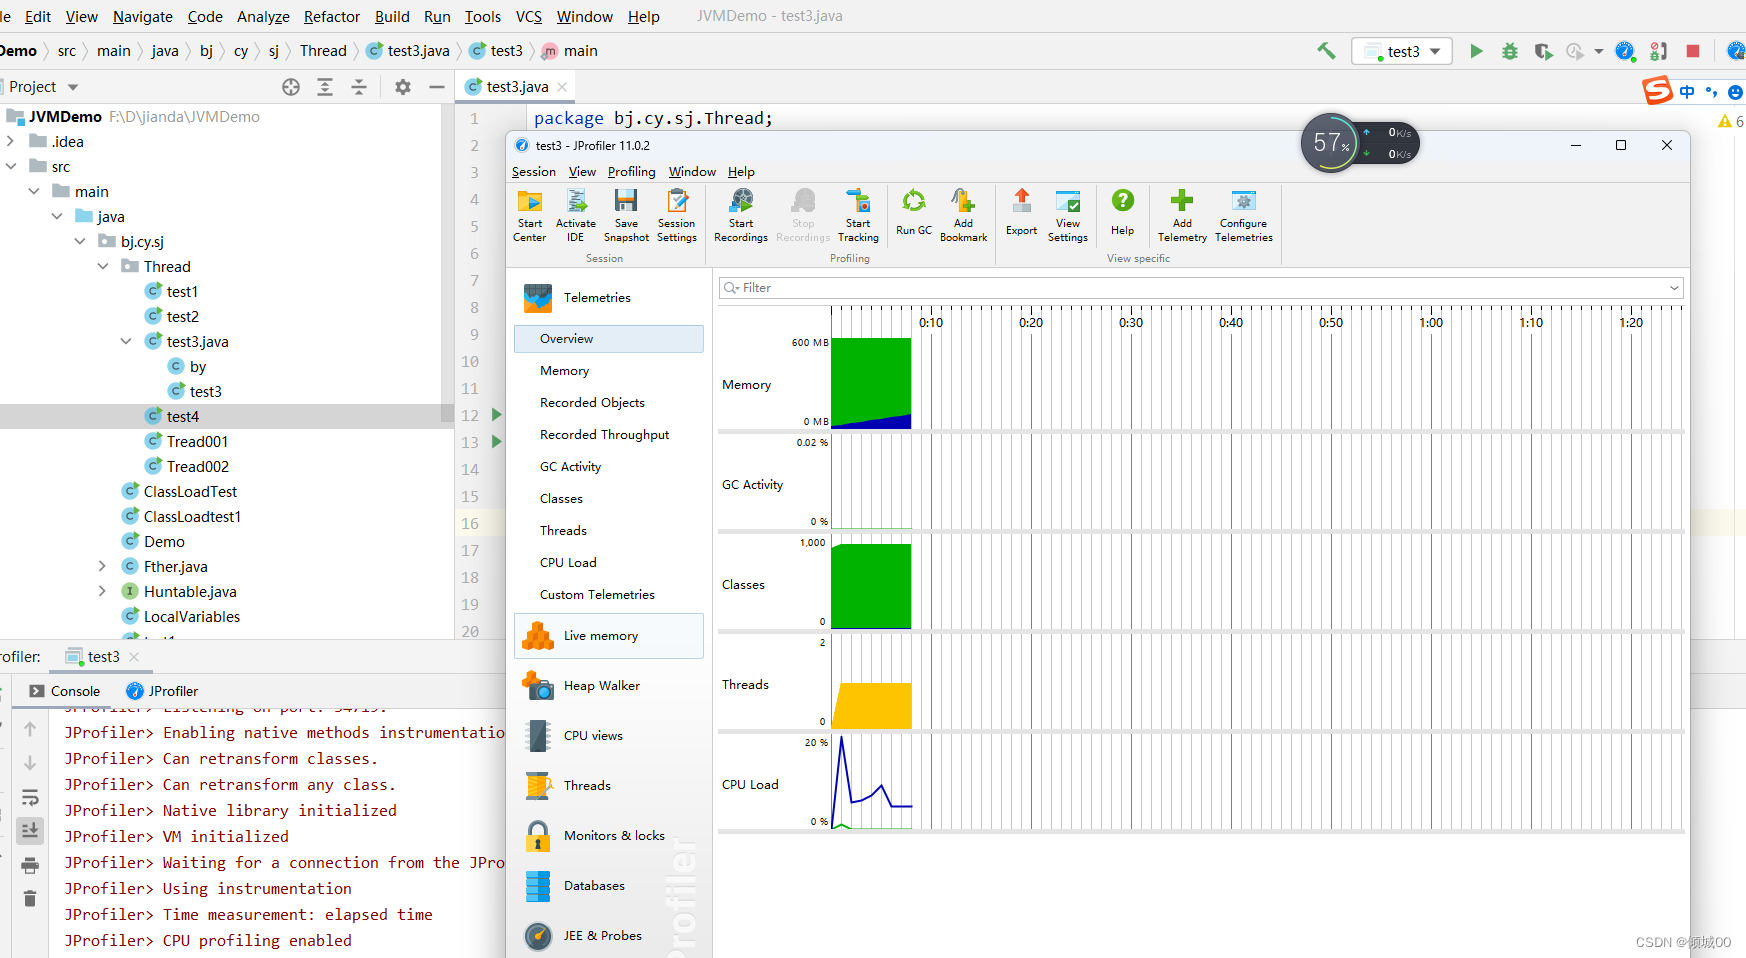Click IntelliJ green Run button
This screenshot has width=1746, height=958.
tap(1476, 51)
